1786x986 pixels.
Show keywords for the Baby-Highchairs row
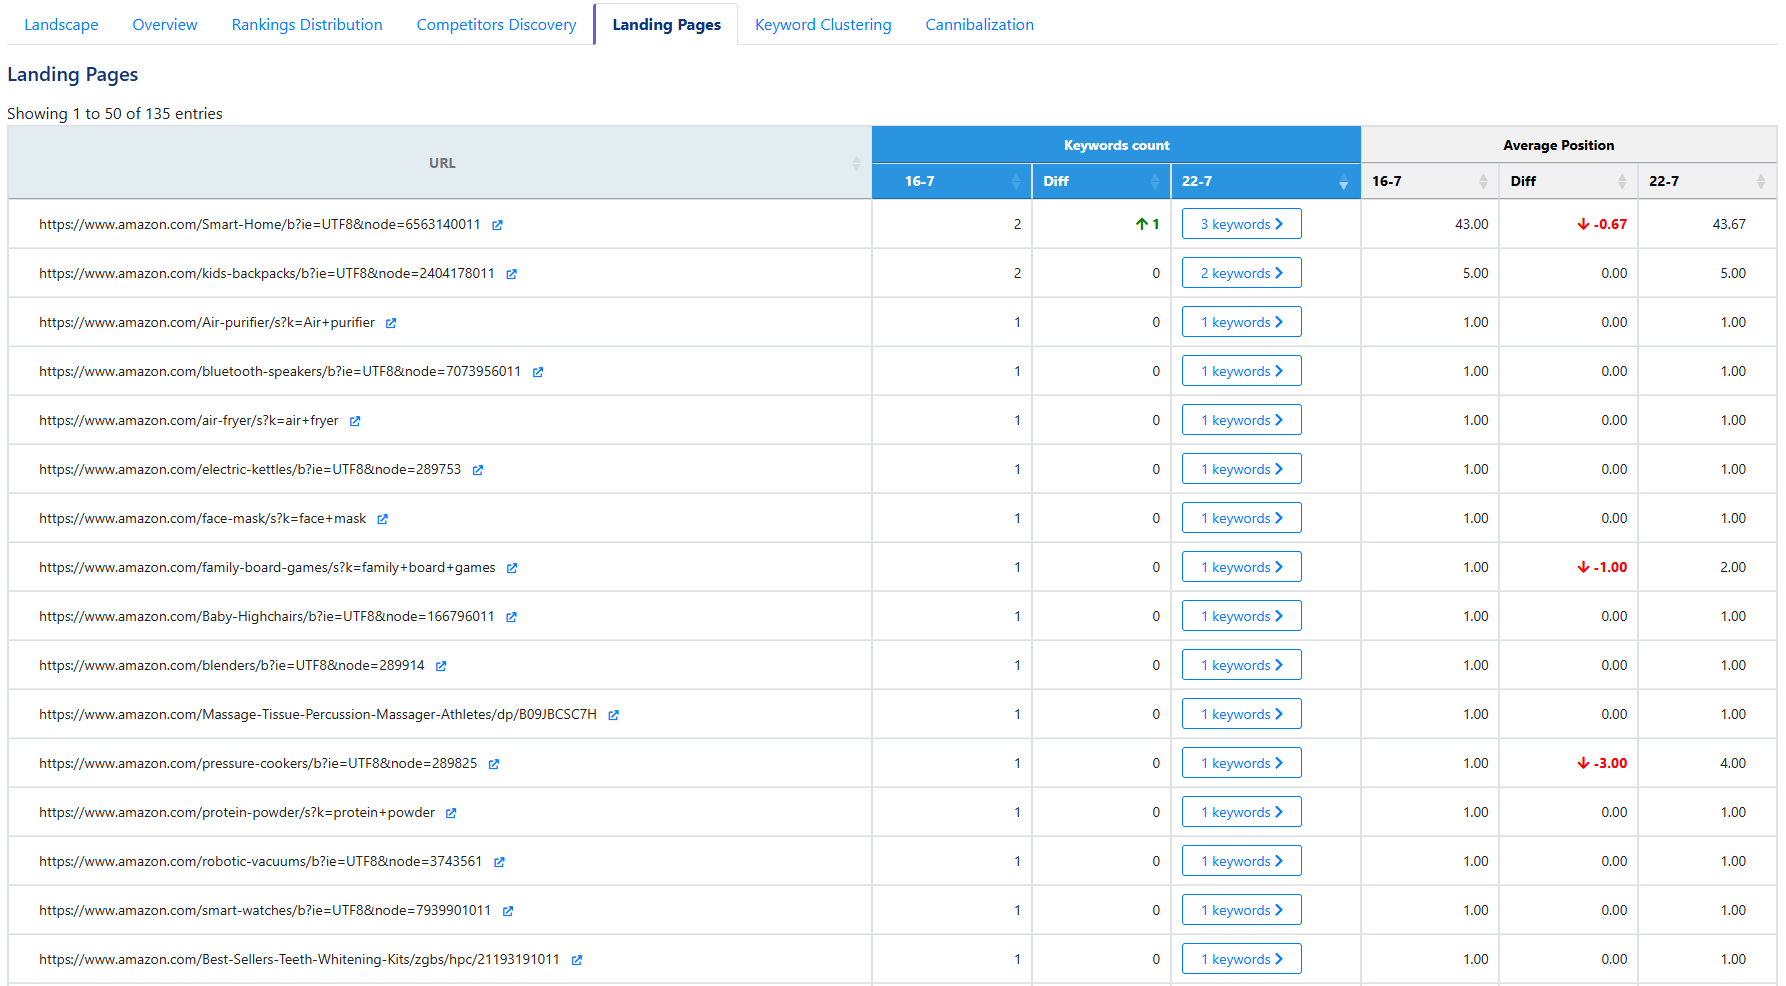click(x=1241, y=616)
